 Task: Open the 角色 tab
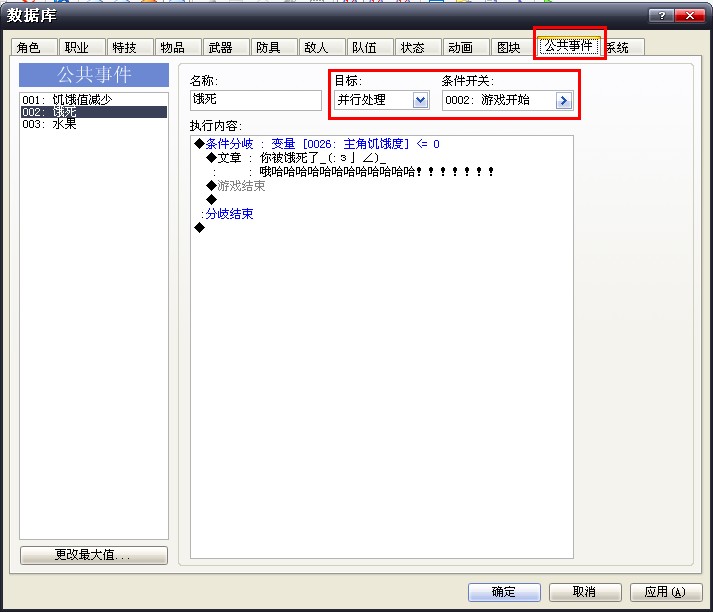click(x=34, y=47)
